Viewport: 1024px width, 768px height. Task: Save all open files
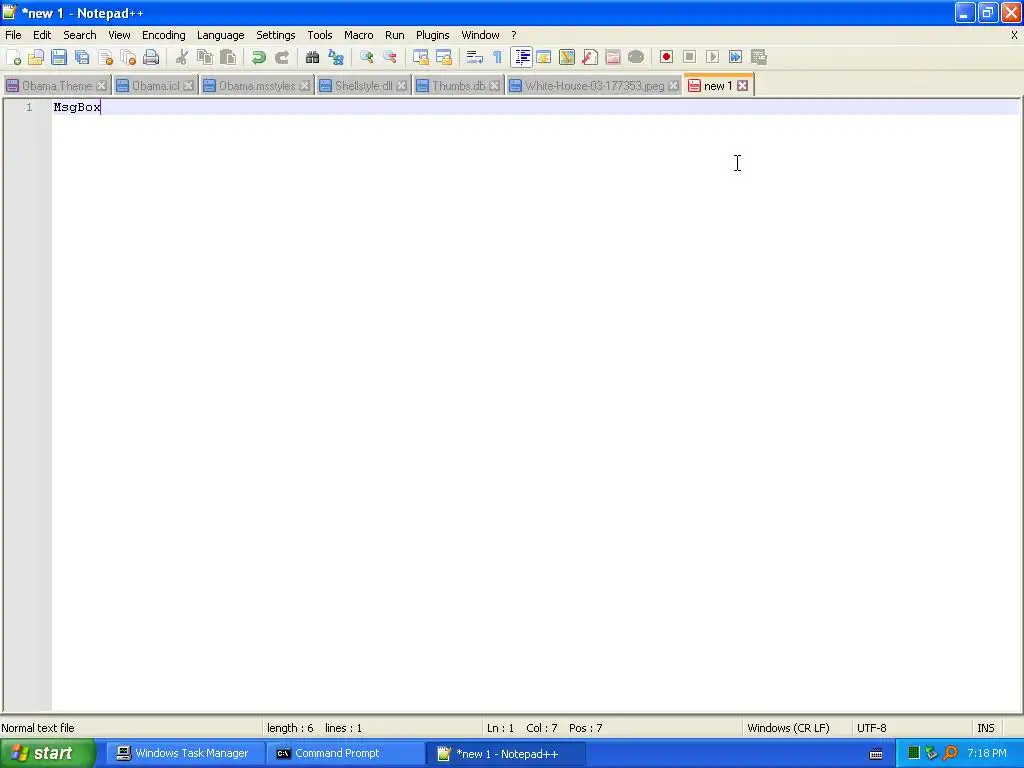pyautogui.click(x=82, y=57)
